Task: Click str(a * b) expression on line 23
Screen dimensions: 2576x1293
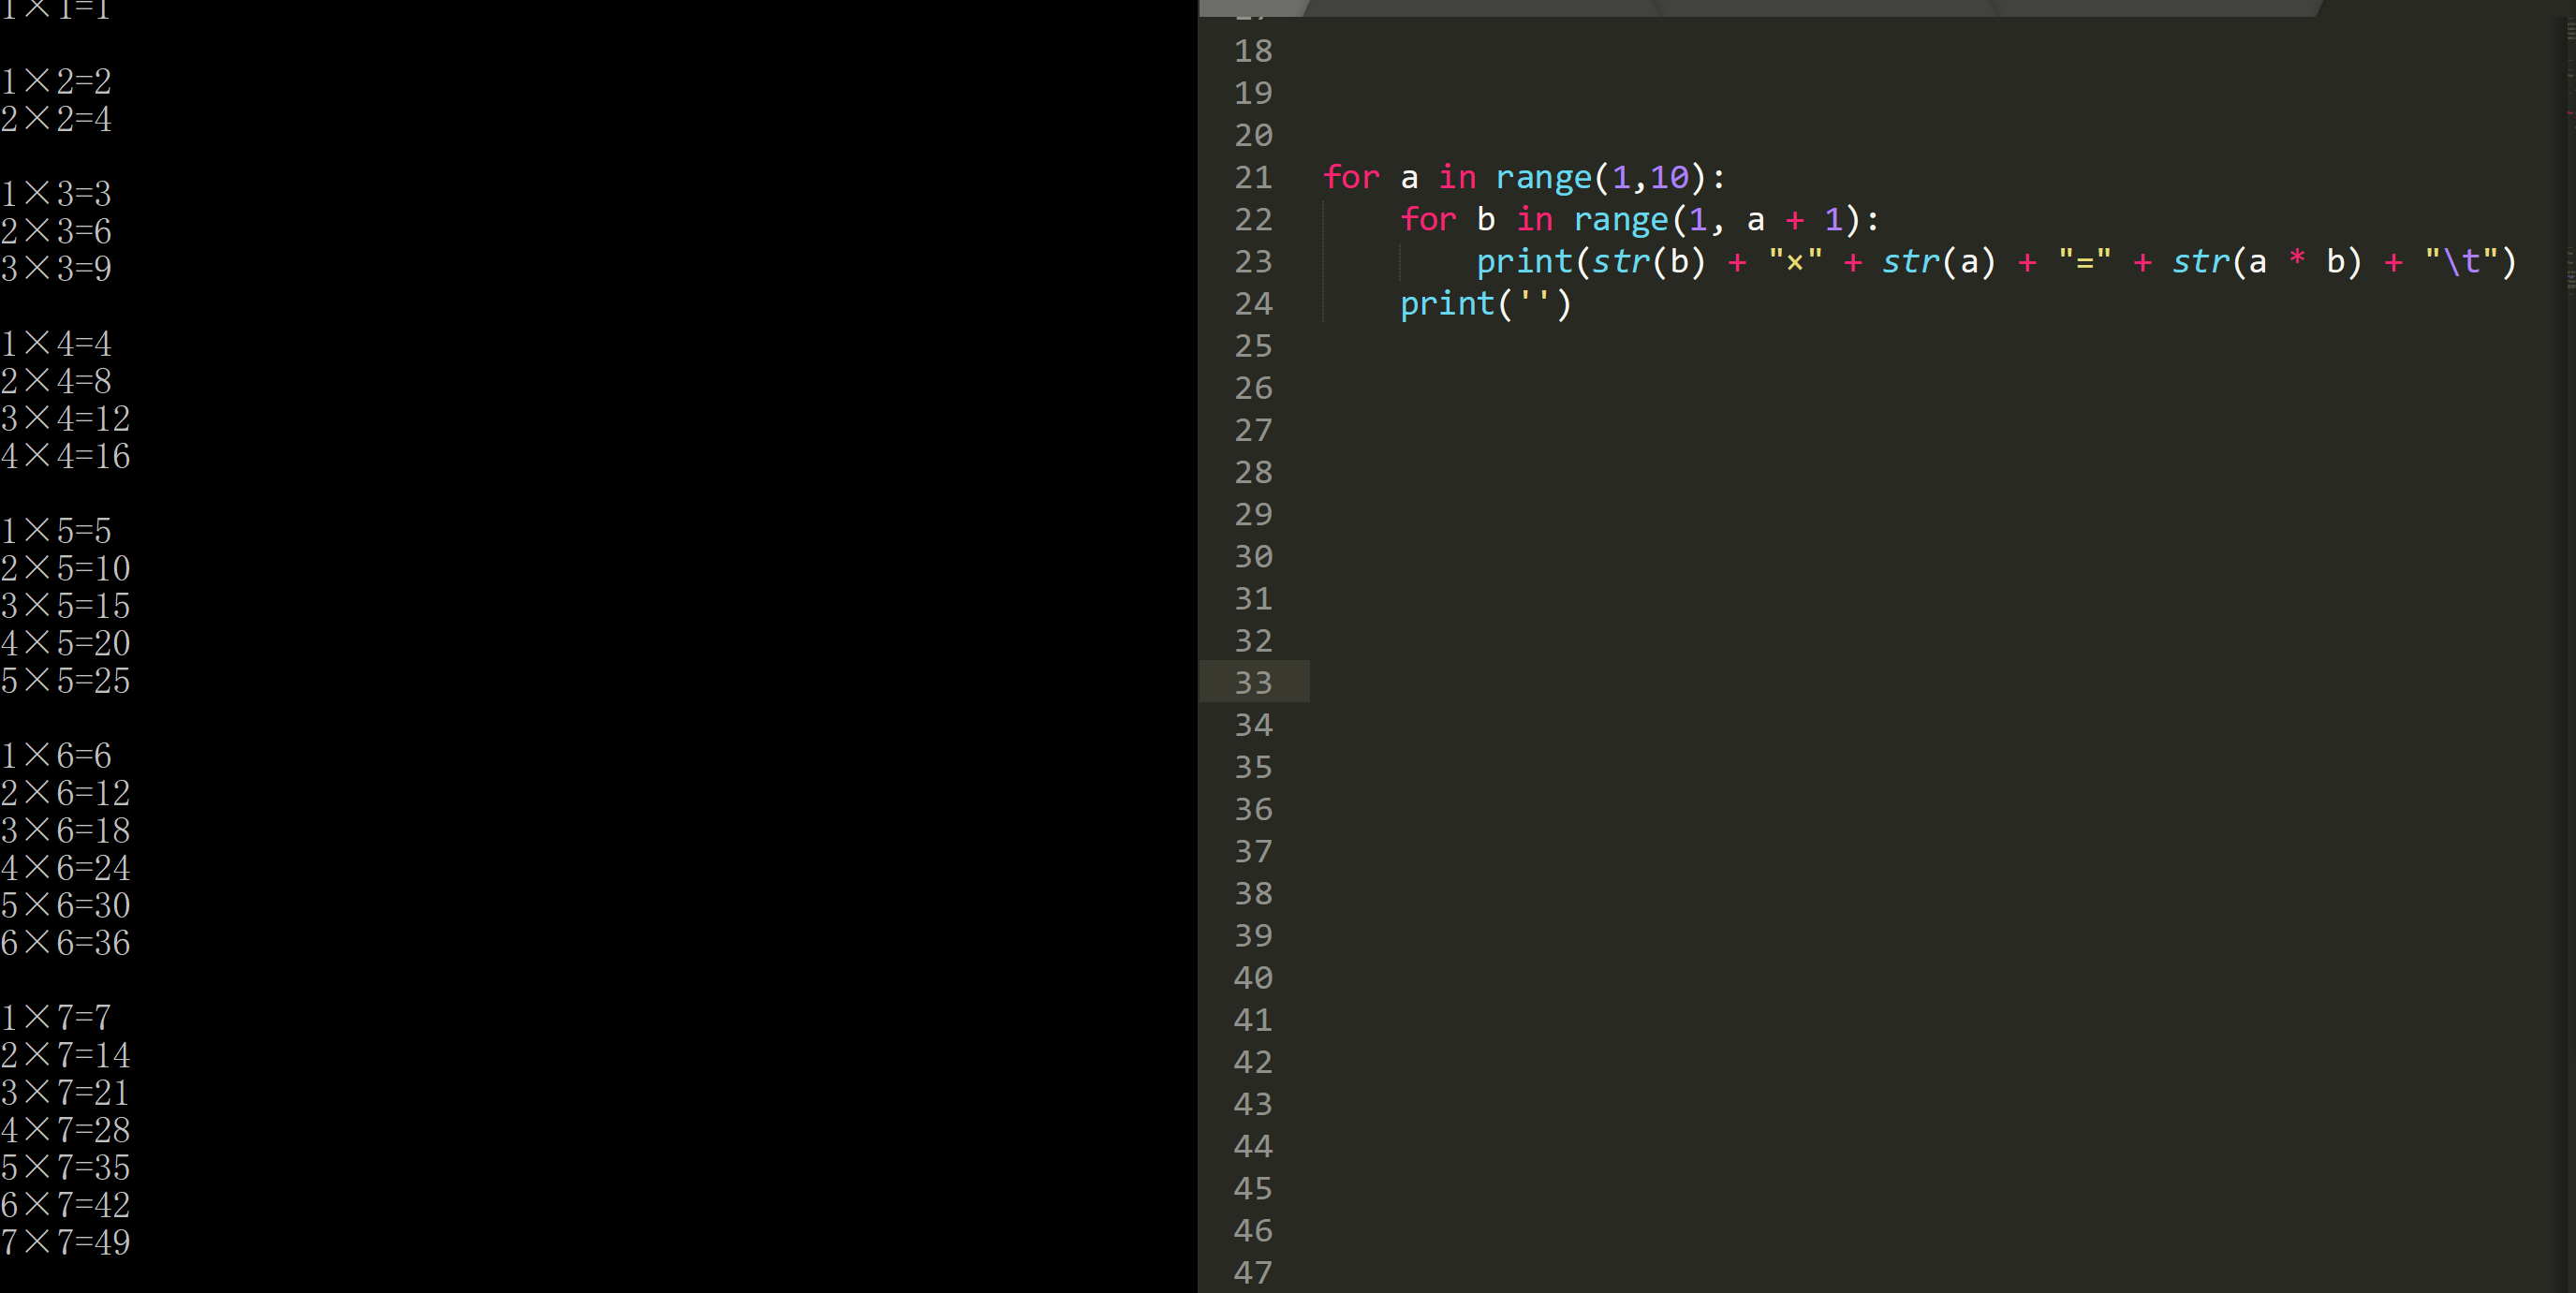Action: tap(2266, 261)
